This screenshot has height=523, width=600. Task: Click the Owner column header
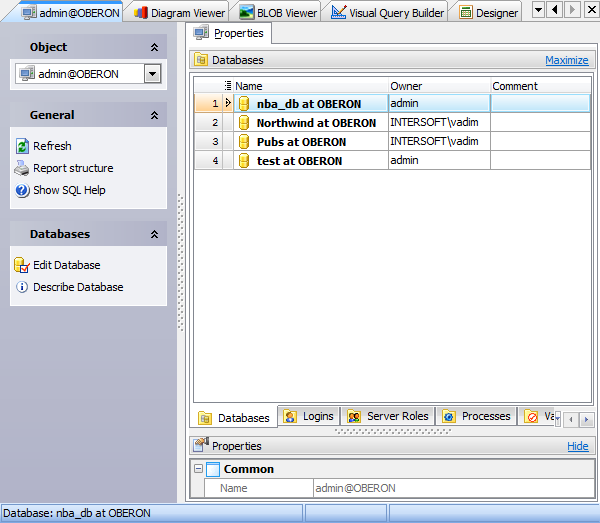tap(406, 86)
